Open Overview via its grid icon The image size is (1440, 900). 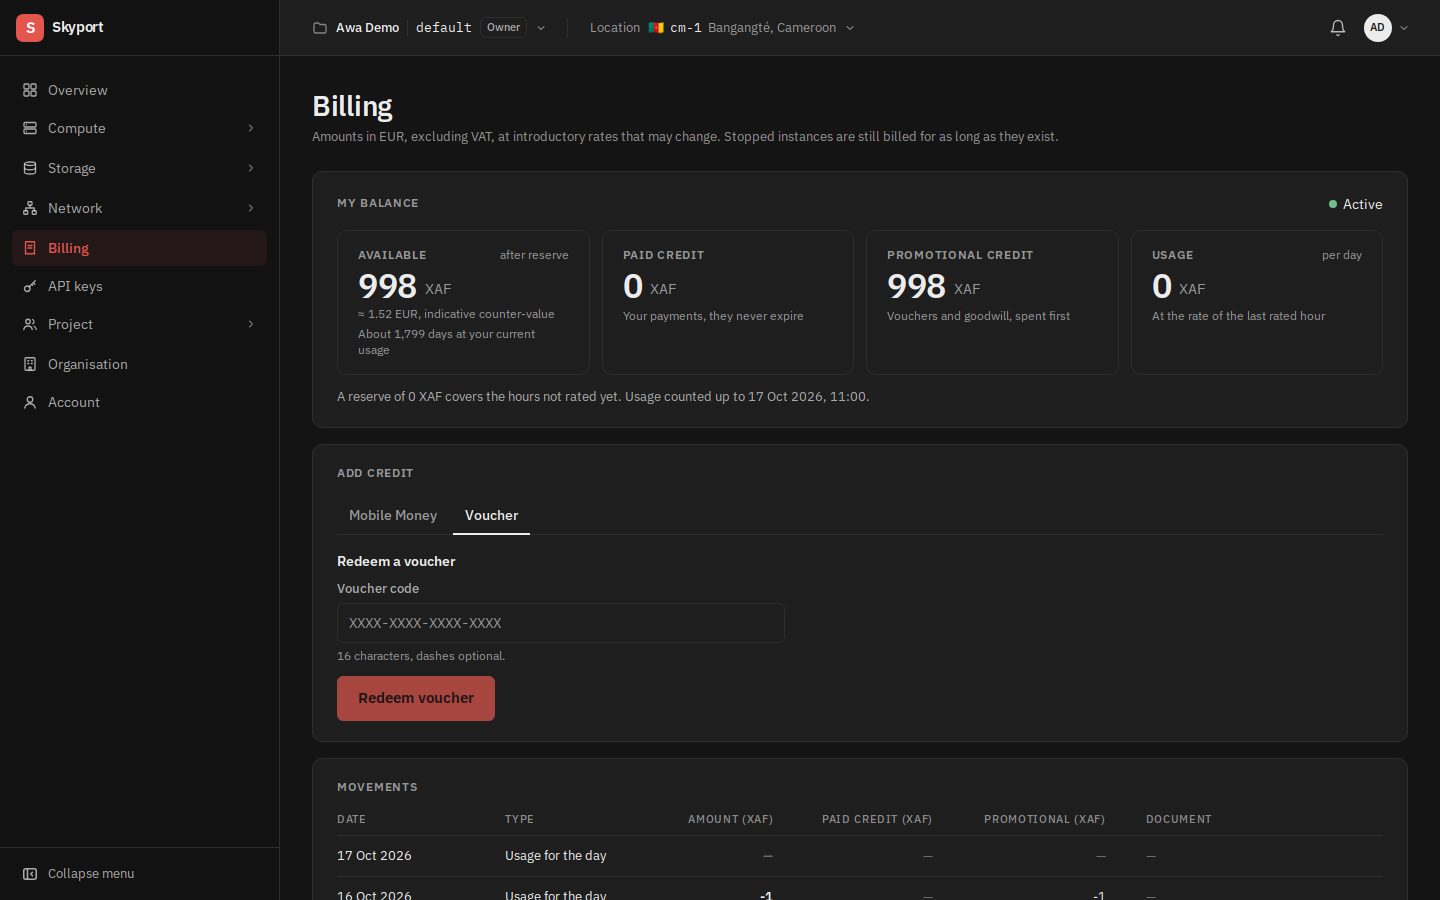pos(30,90)
